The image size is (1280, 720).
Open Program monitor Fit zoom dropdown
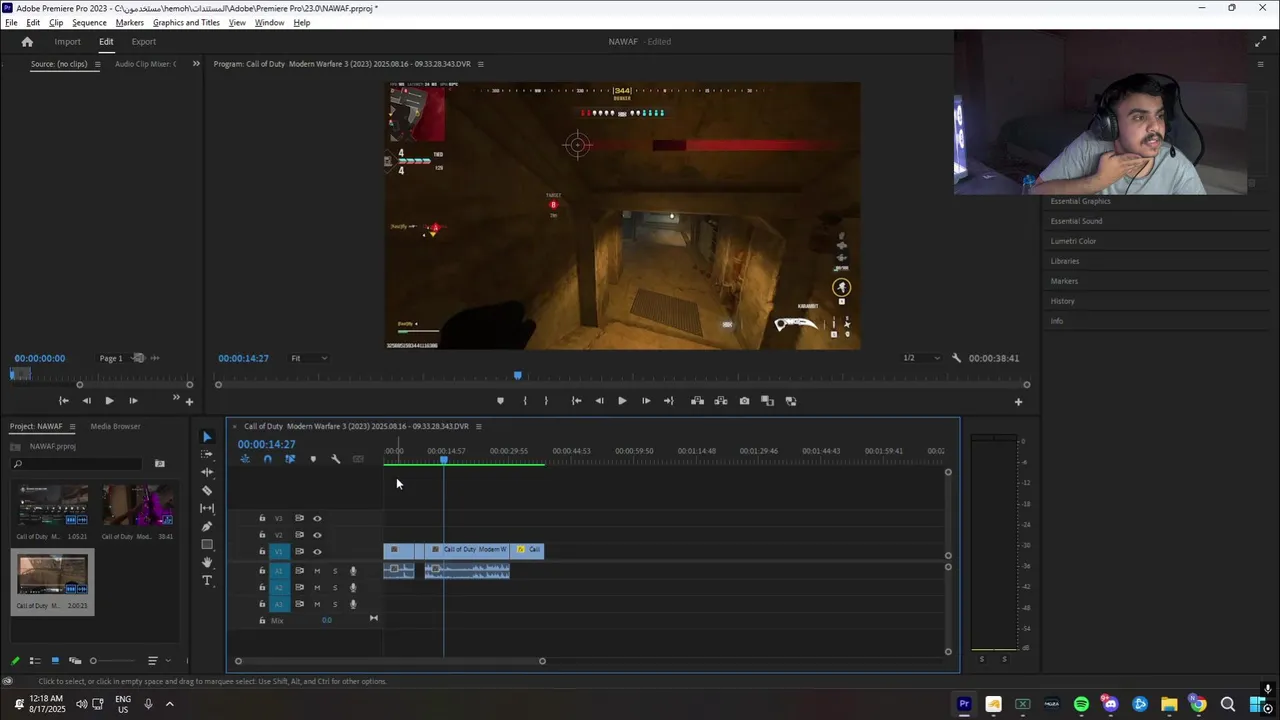point(309,358)
